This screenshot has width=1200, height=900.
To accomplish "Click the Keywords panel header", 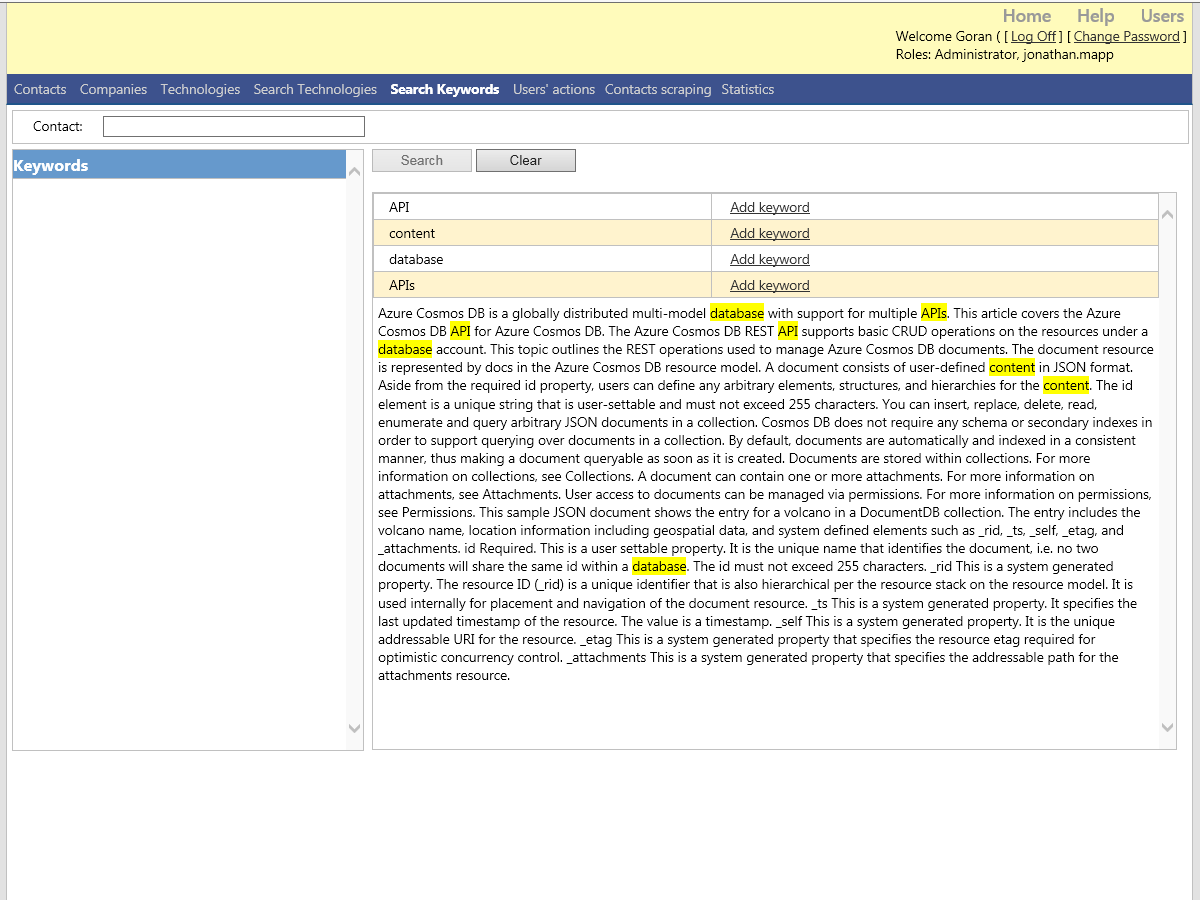I will click(179, 165).
